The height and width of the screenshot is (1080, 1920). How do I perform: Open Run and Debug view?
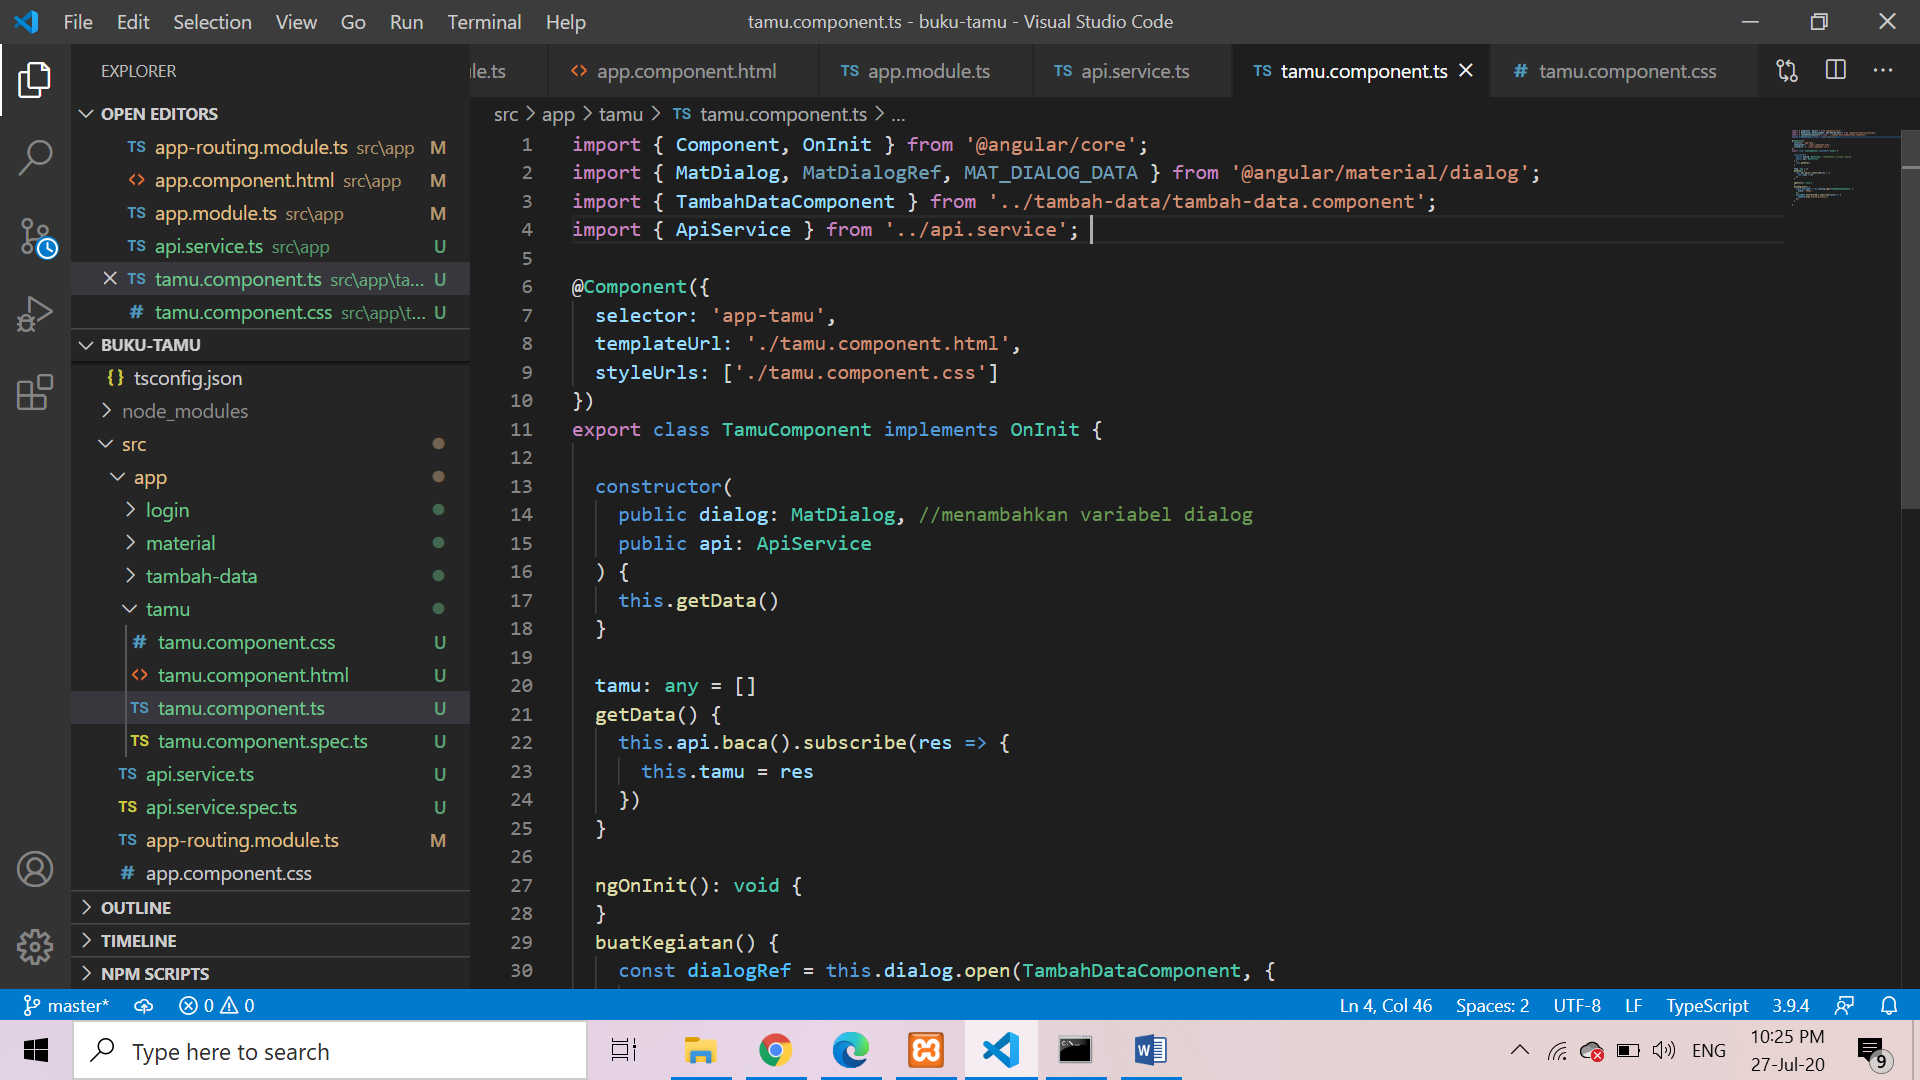[35, 314]
